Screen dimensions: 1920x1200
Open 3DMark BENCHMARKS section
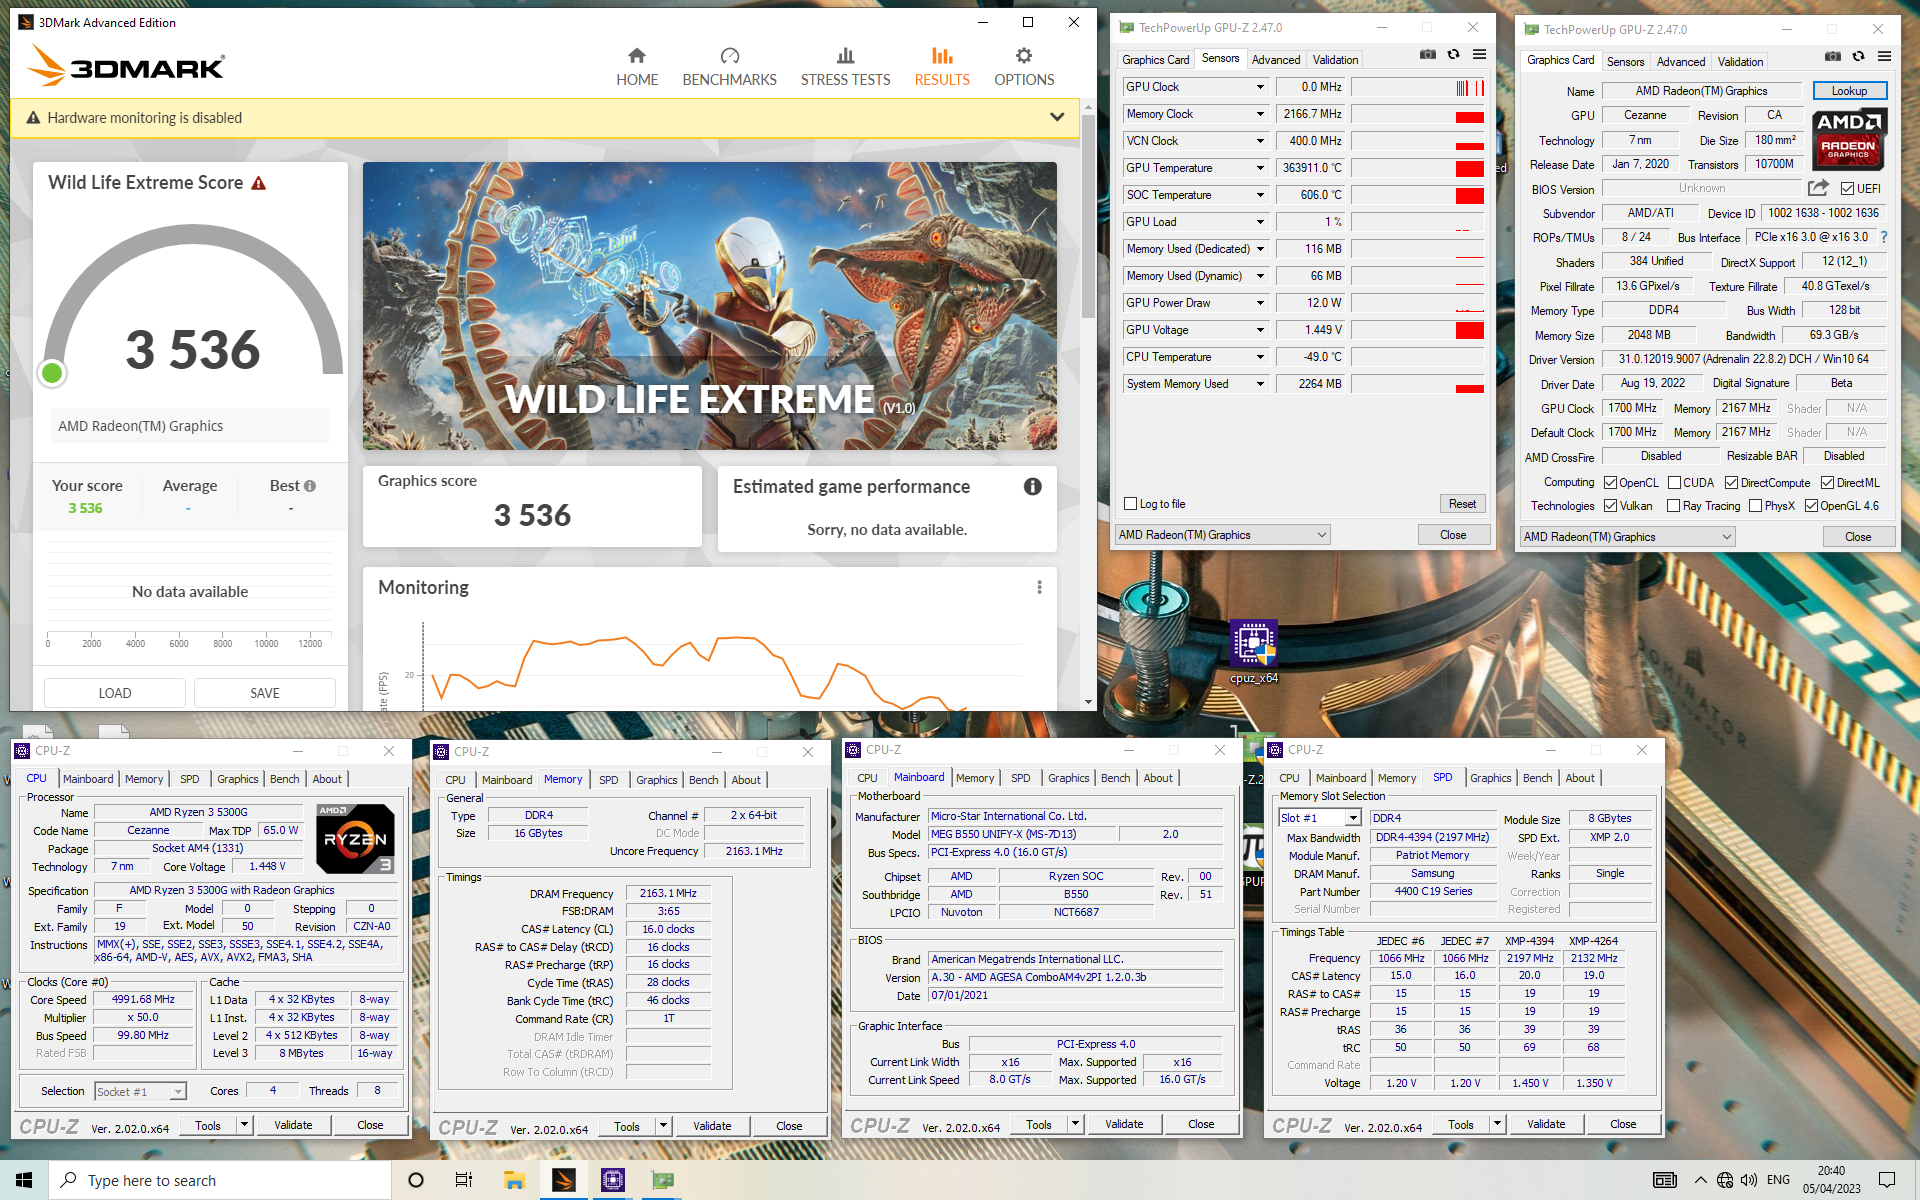729,67
